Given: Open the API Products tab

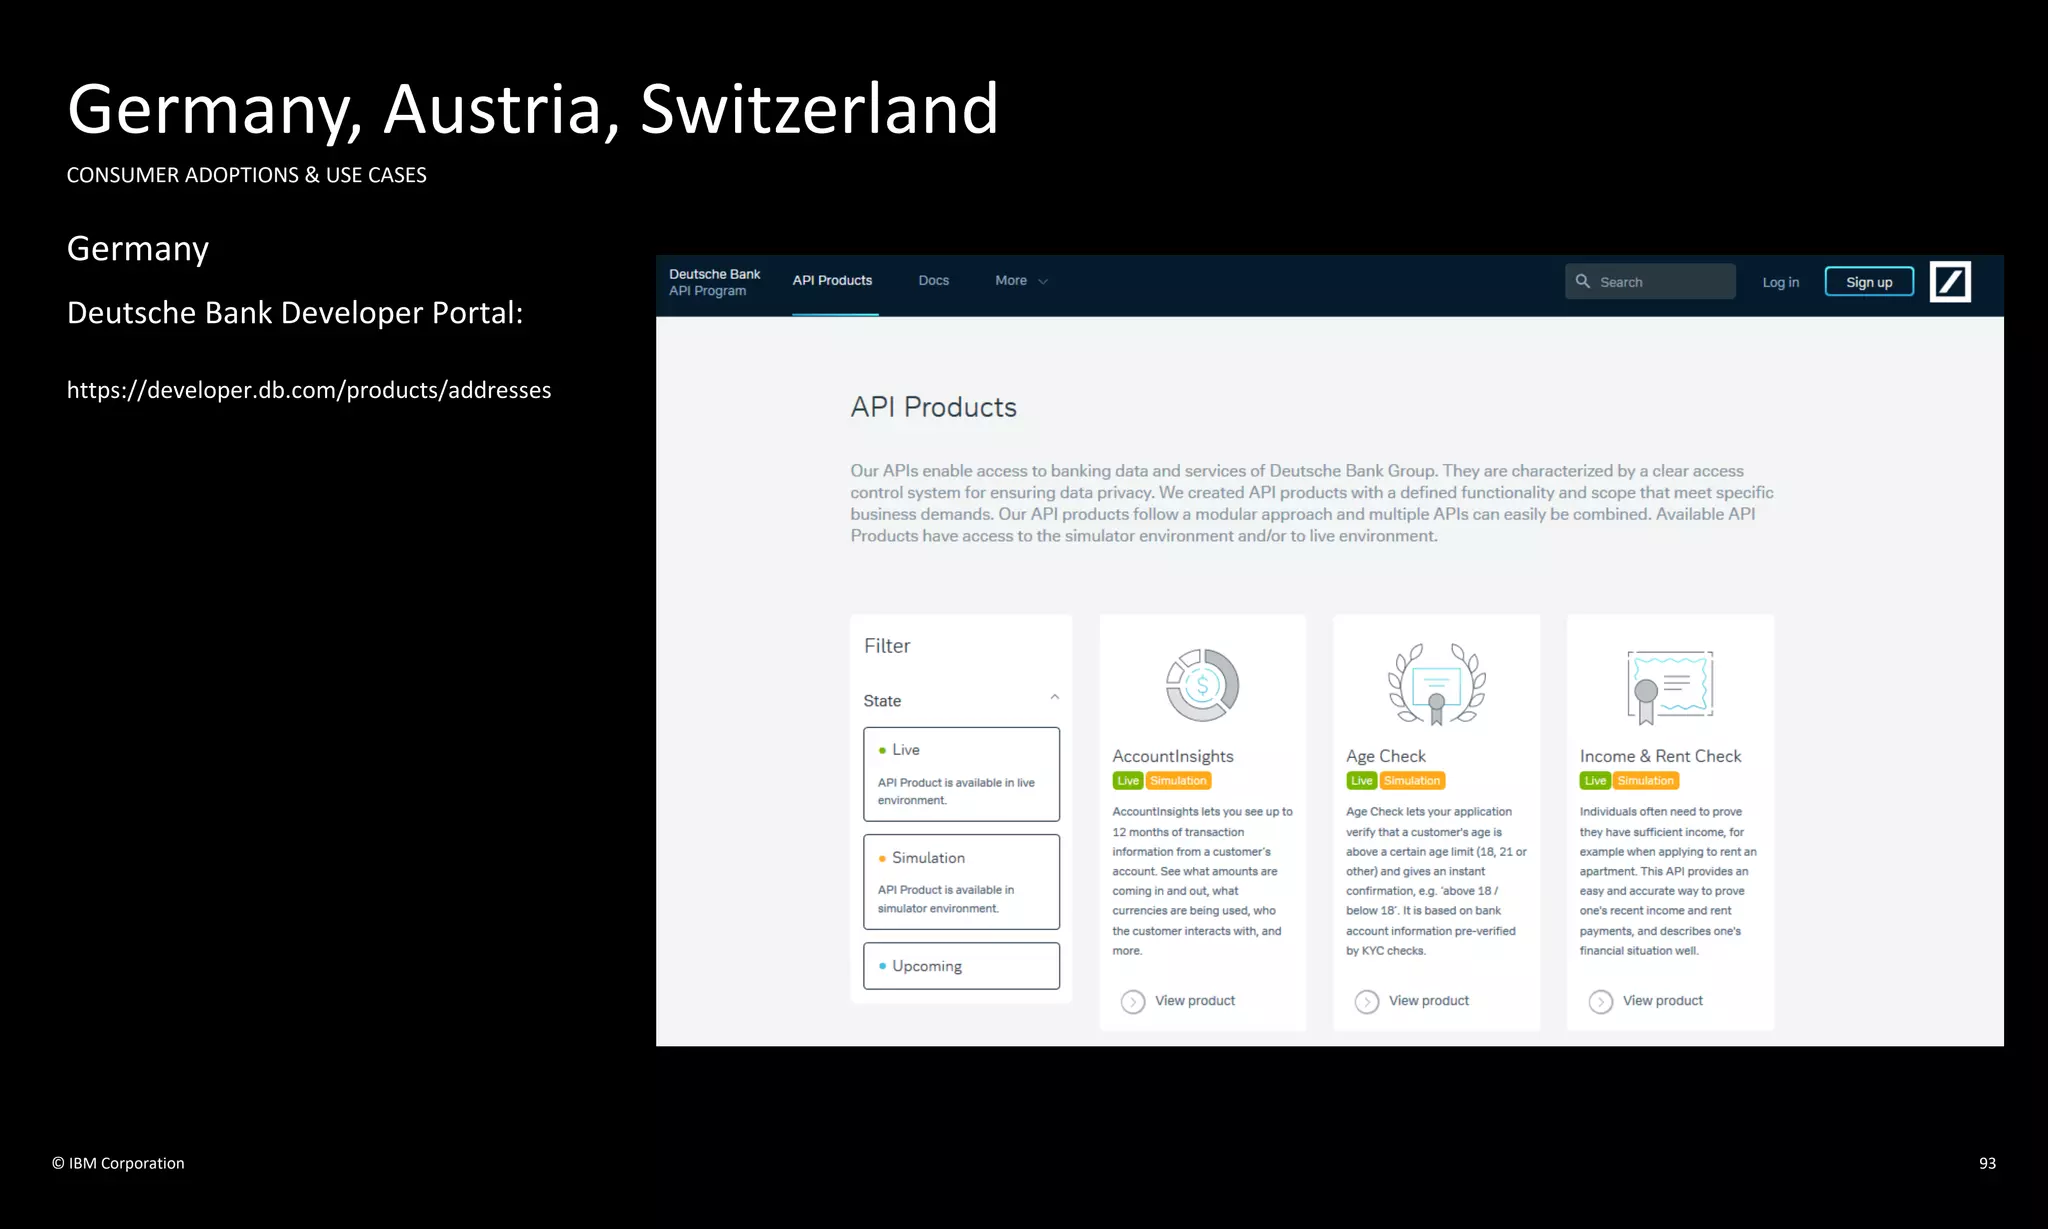Looking at the screenshot, I should coord(832,281).
